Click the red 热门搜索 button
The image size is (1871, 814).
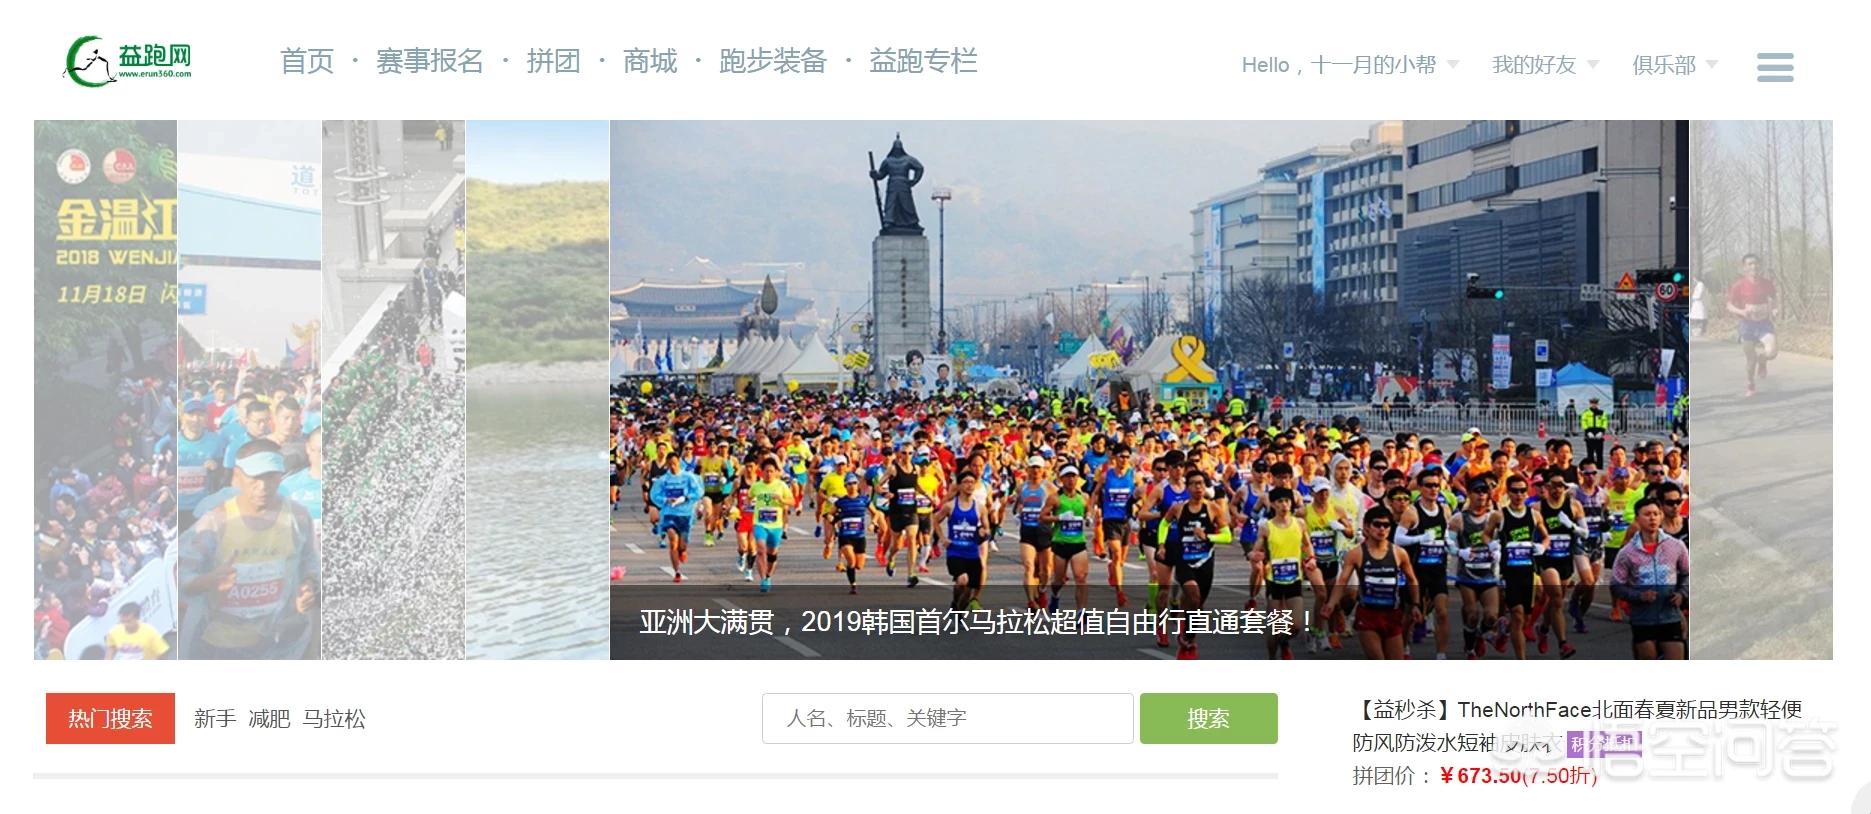pos(110,718)
